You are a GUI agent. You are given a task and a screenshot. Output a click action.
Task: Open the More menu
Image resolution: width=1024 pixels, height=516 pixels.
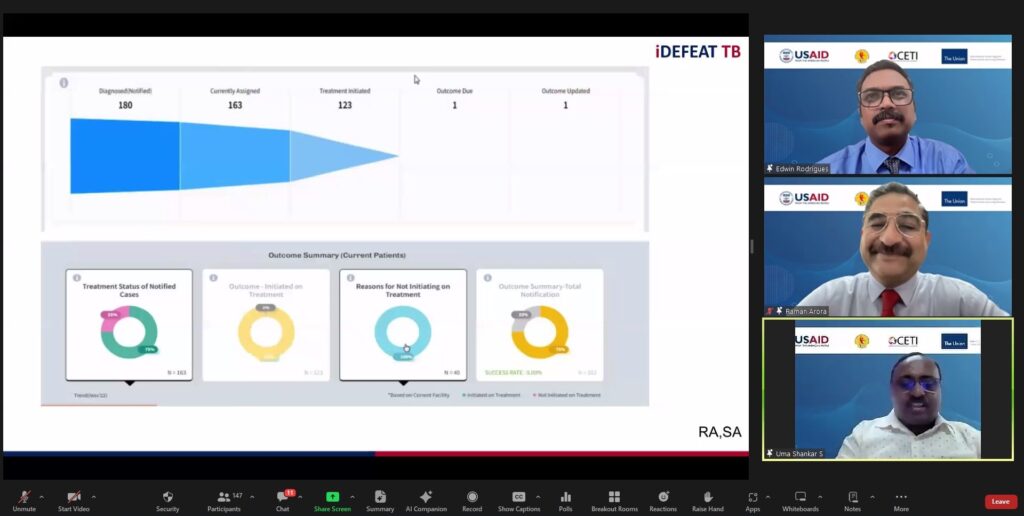coord(901,497)
